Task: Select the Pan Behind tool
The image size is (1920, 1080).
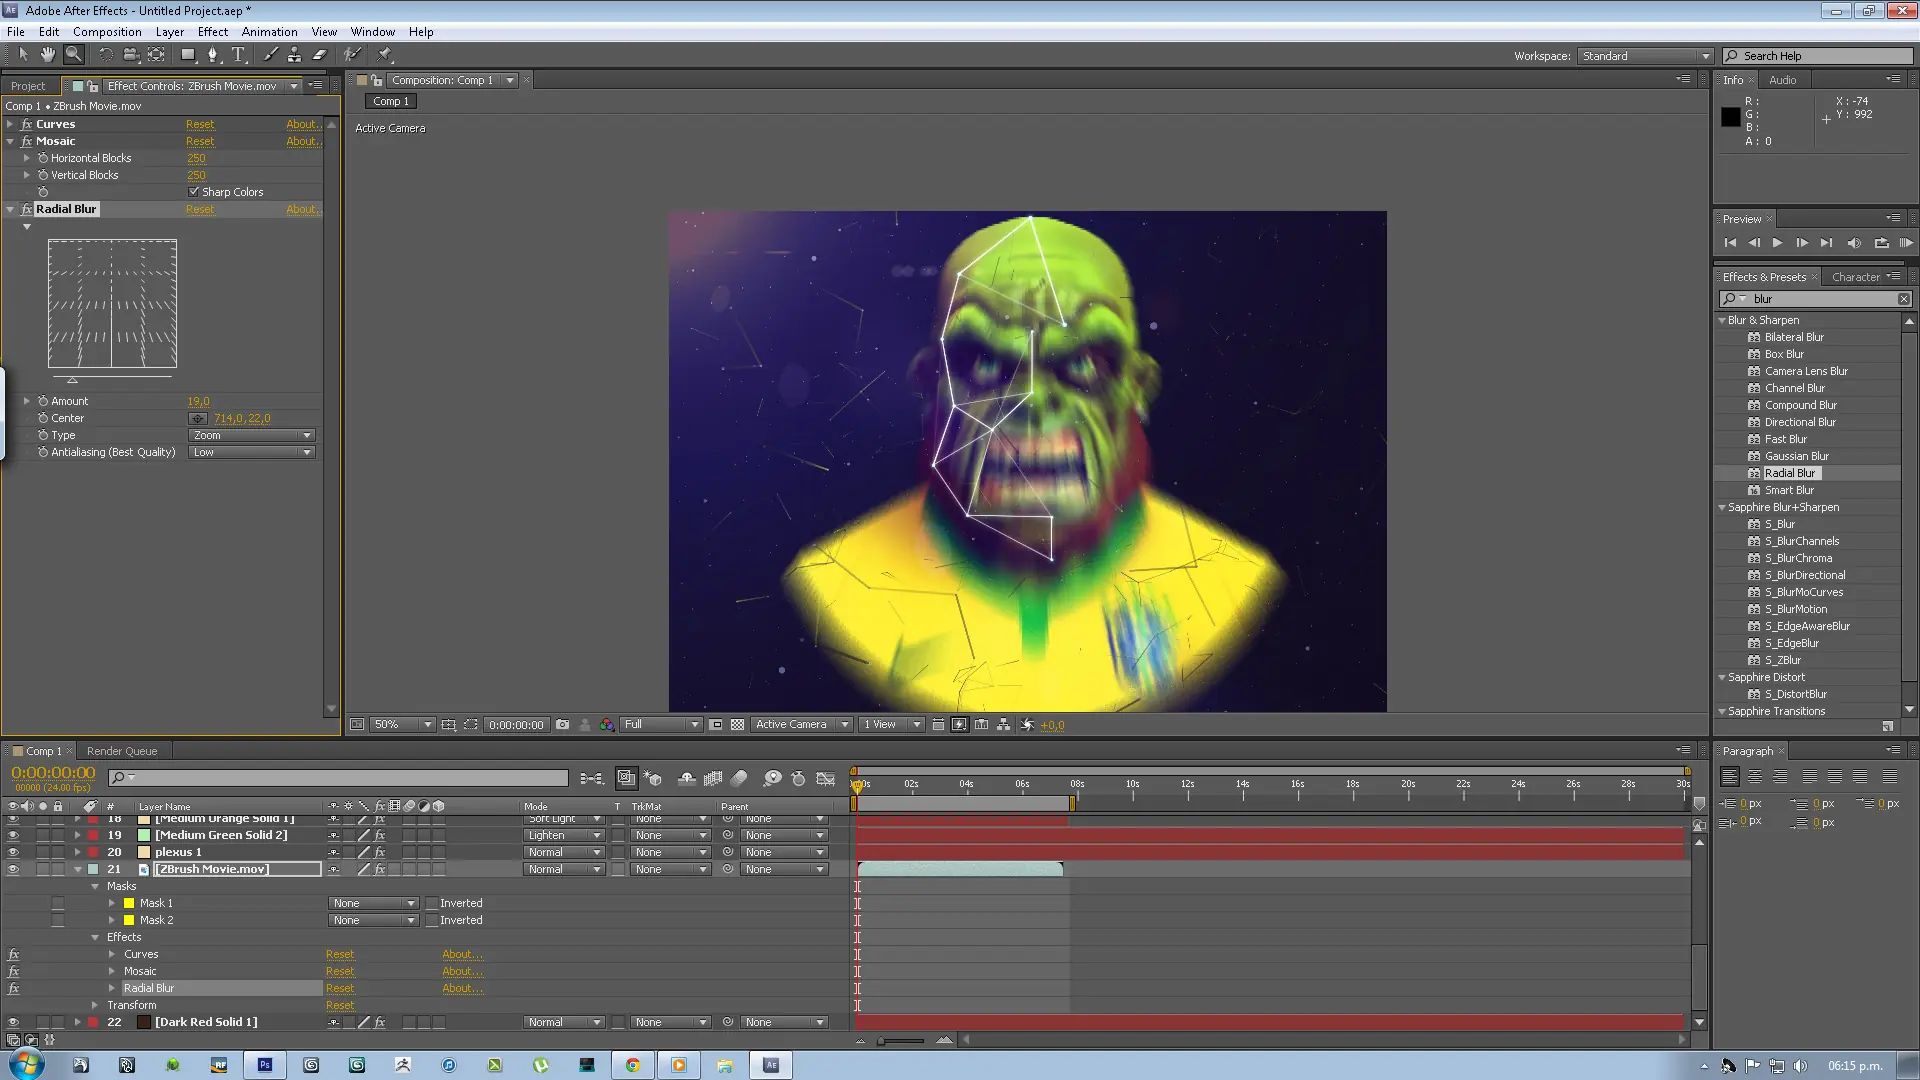Action: point(156,55)
